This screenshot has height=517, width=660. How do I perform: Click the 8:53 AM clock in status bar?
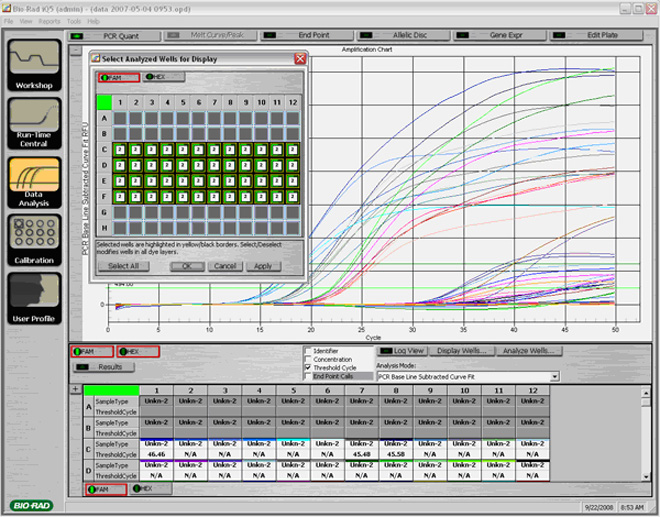632,507
